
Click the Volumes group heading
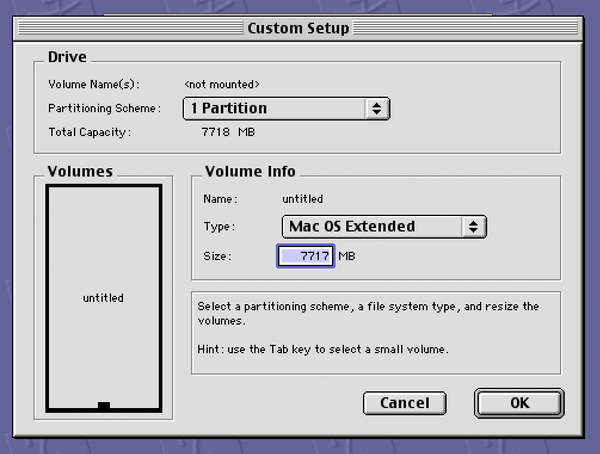coord(80,171)
